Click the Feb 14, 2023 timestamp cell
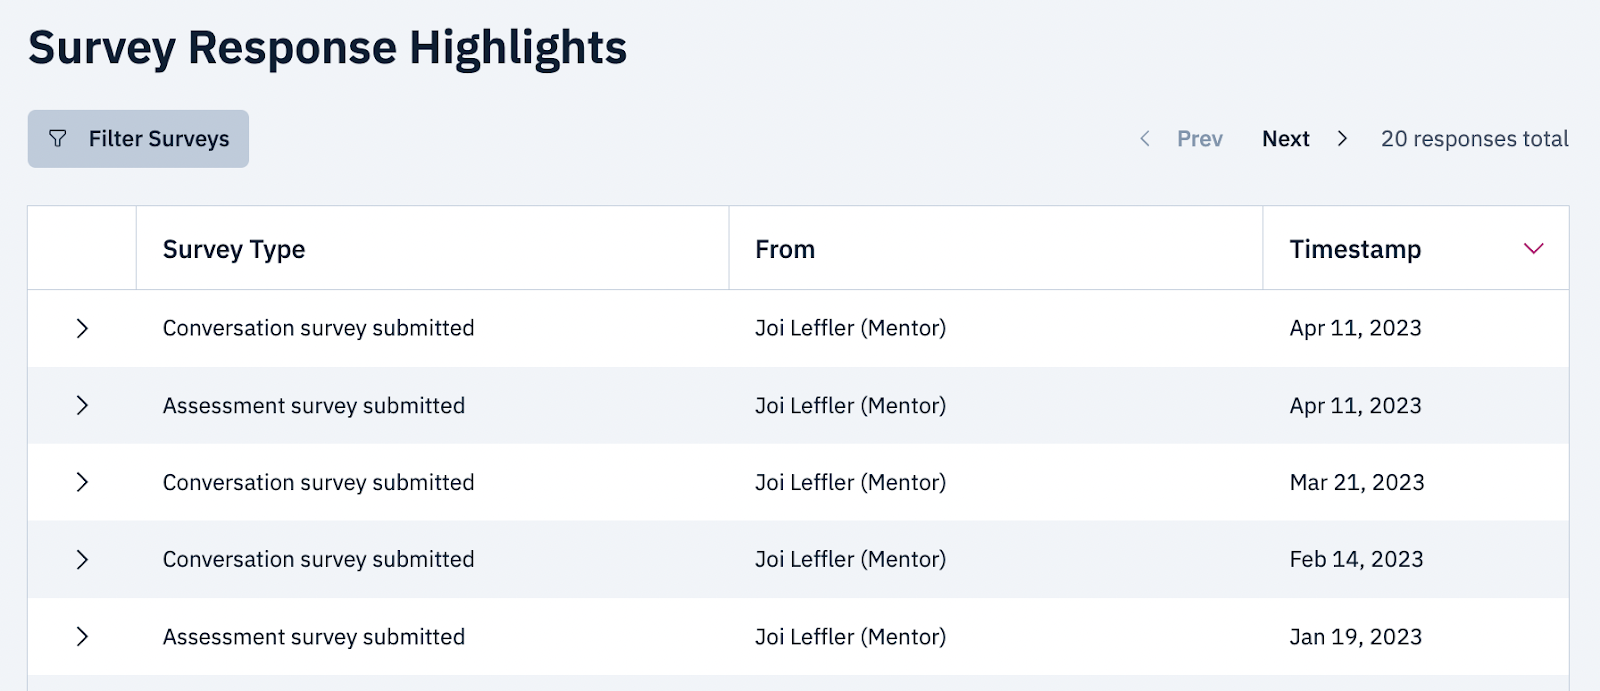The width and height of the screenshot is (1600, 691). pos(1356,559)
